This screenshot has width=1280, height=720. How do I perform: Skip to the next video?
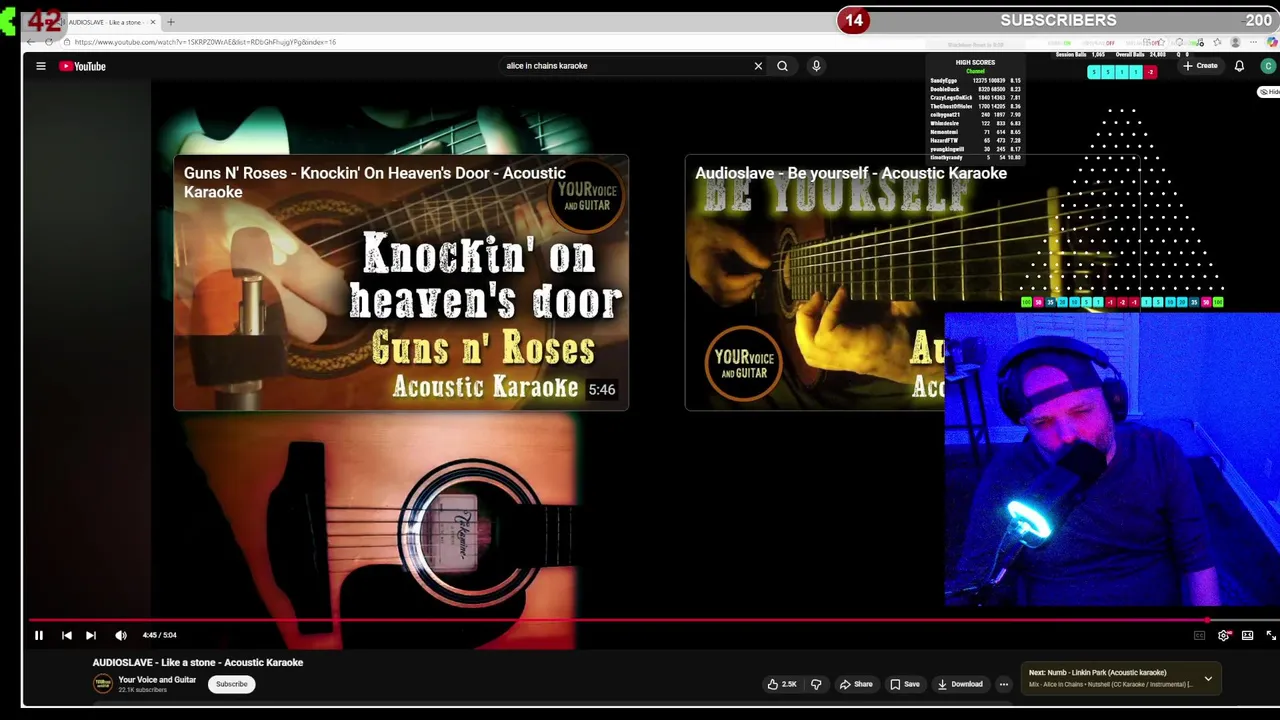coord(91,635)
